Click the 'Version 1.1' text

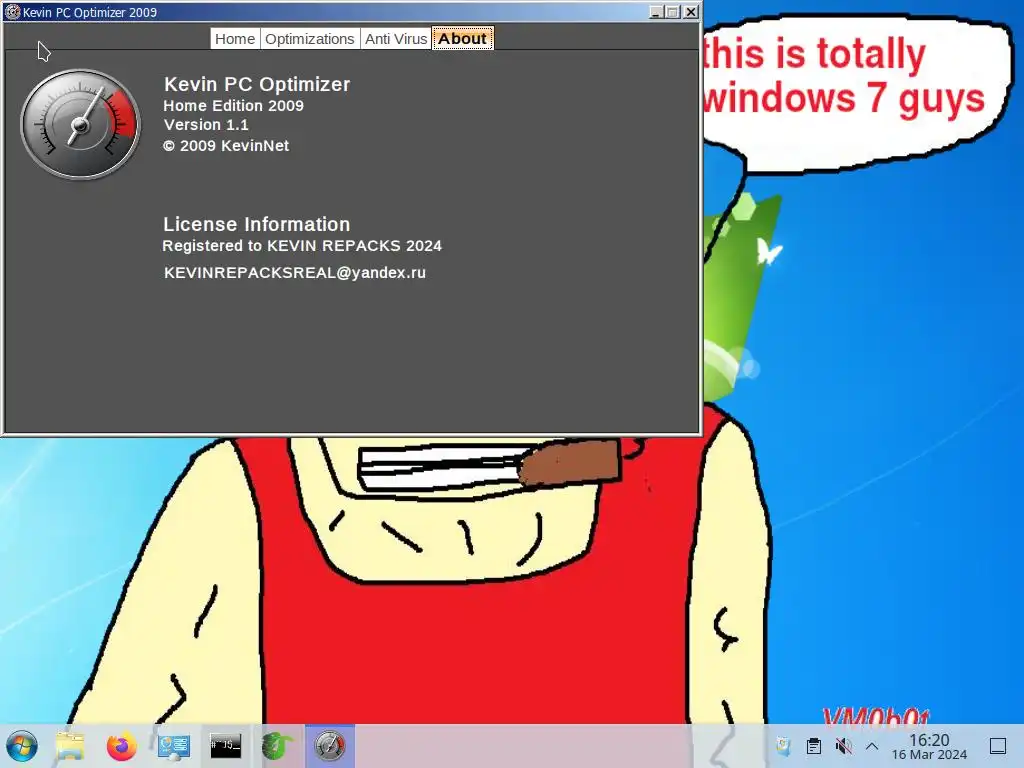pyautogui.click(x=206, y=125)
